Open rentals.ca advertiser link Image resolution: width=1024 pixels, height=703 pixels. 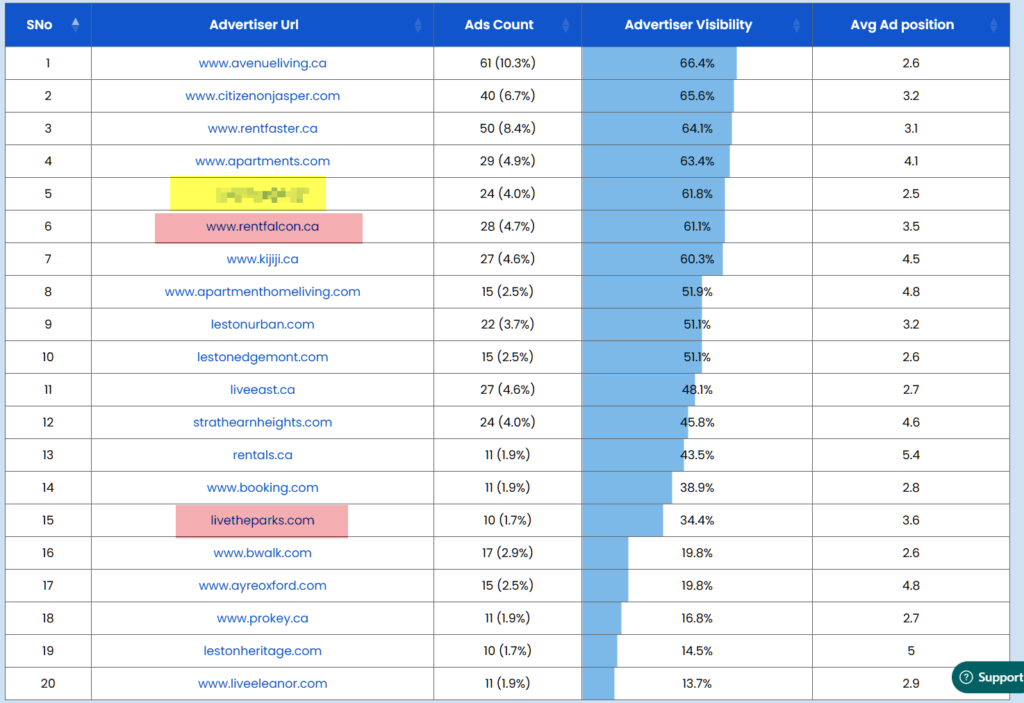pos(263,455)
